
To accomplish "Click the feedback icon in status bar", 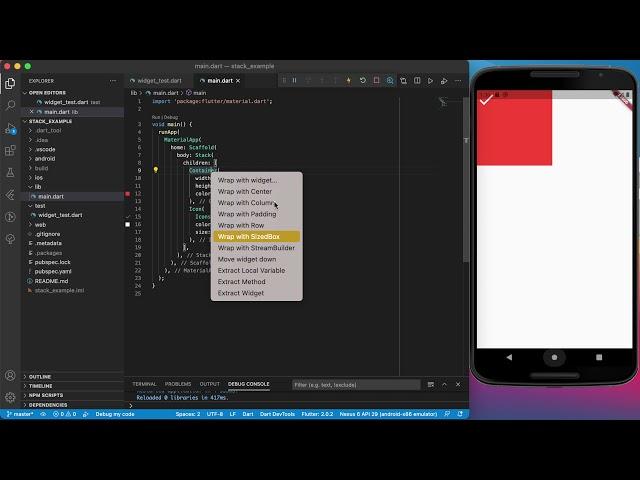I will click(x=447, y=414).
